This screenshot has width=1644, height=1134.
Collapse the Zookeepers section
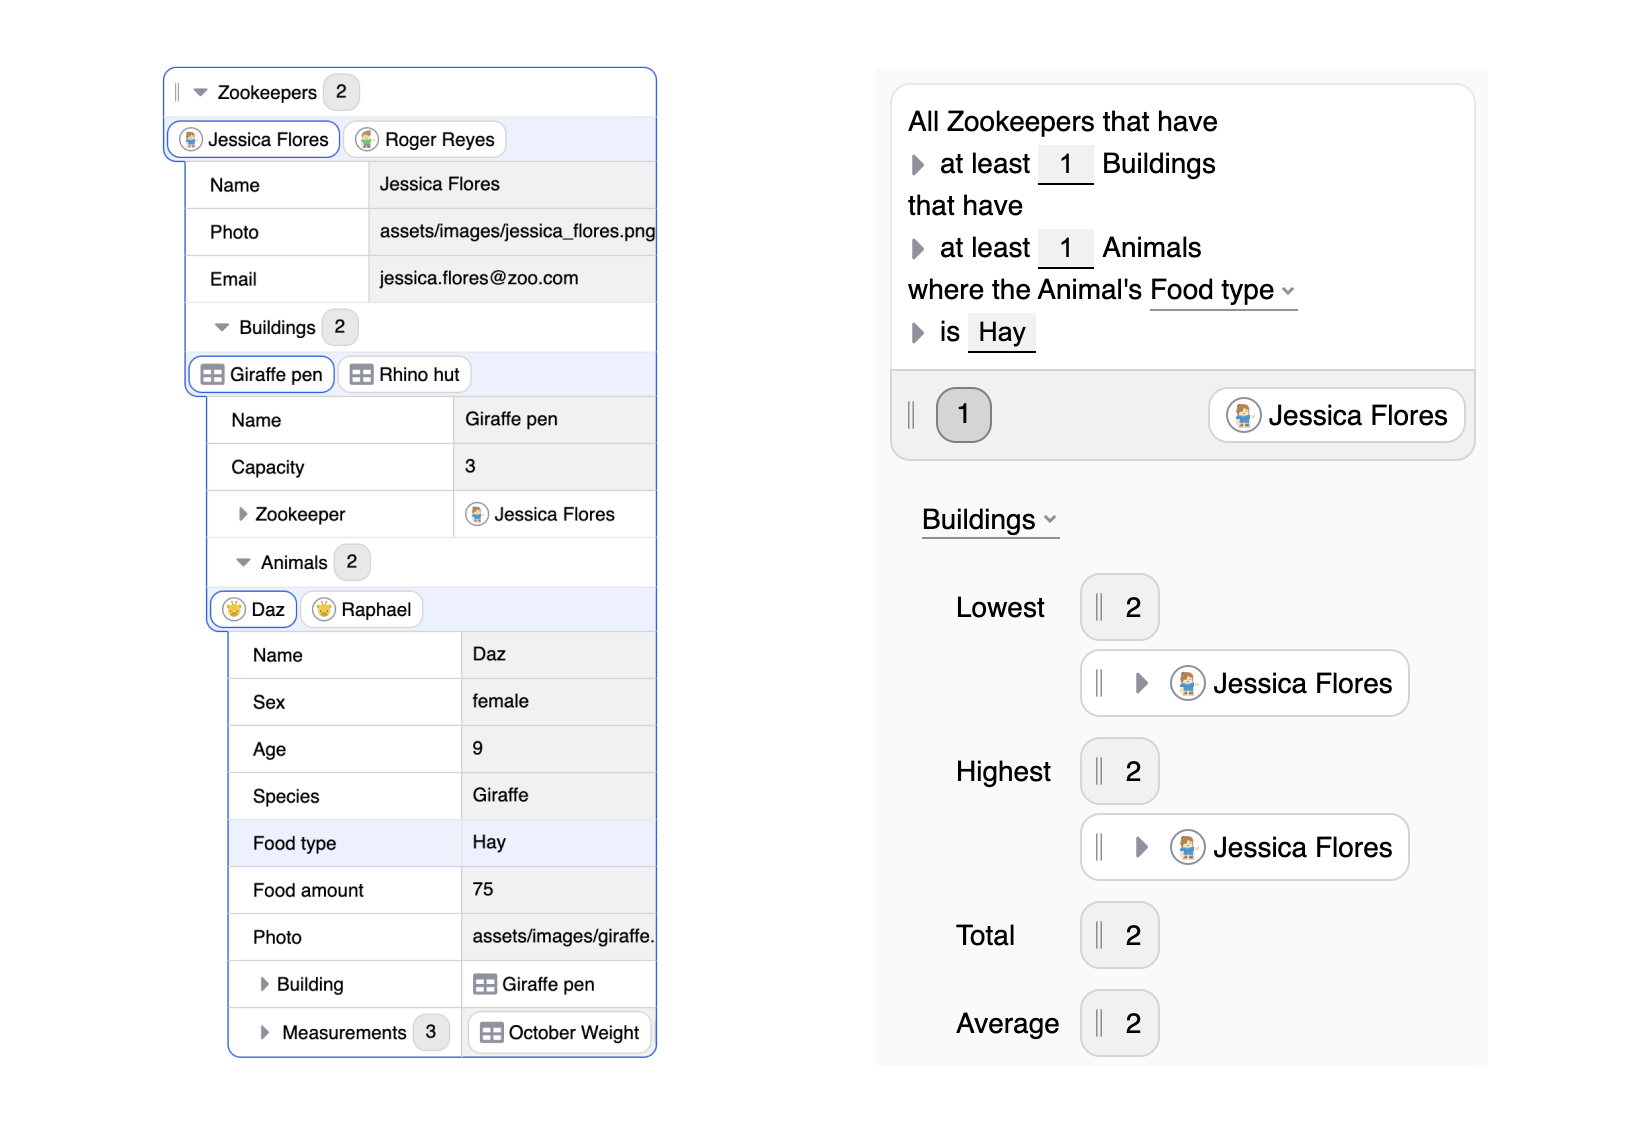coord(200,93)
